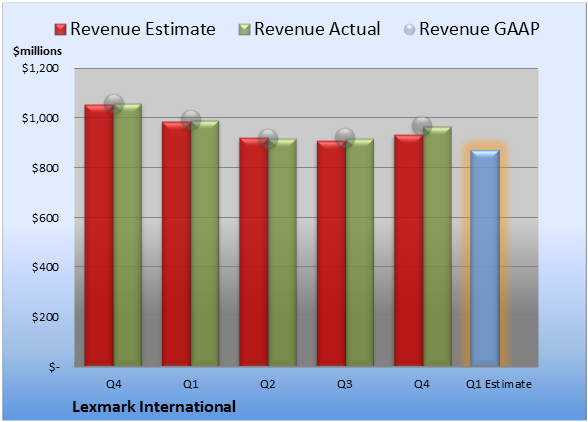
Task: Select the green actual bar for Q2
Action: [x=282, y=252]
